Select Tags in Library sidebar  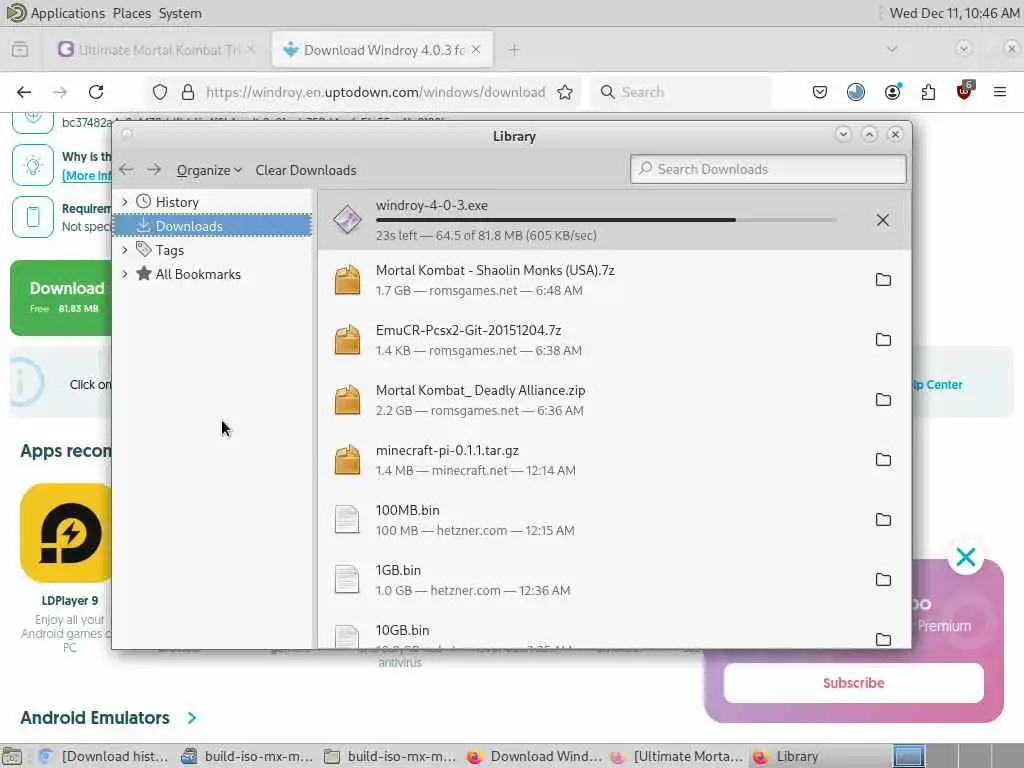[170, 250]
